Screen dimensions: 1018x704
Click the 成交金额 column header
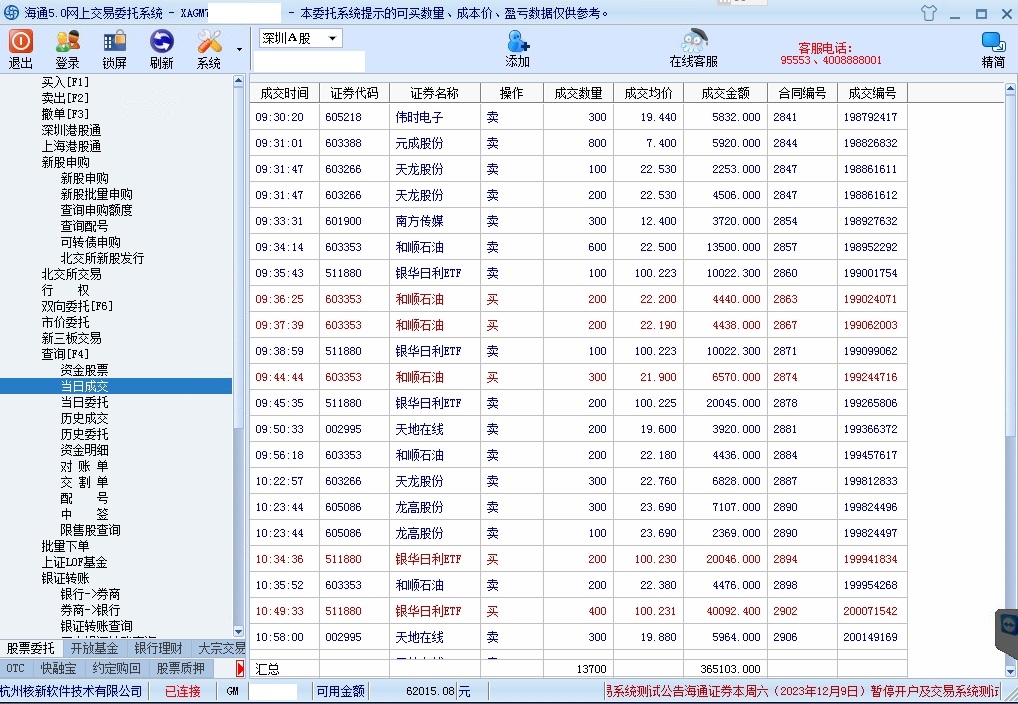[x=725, y=93]
